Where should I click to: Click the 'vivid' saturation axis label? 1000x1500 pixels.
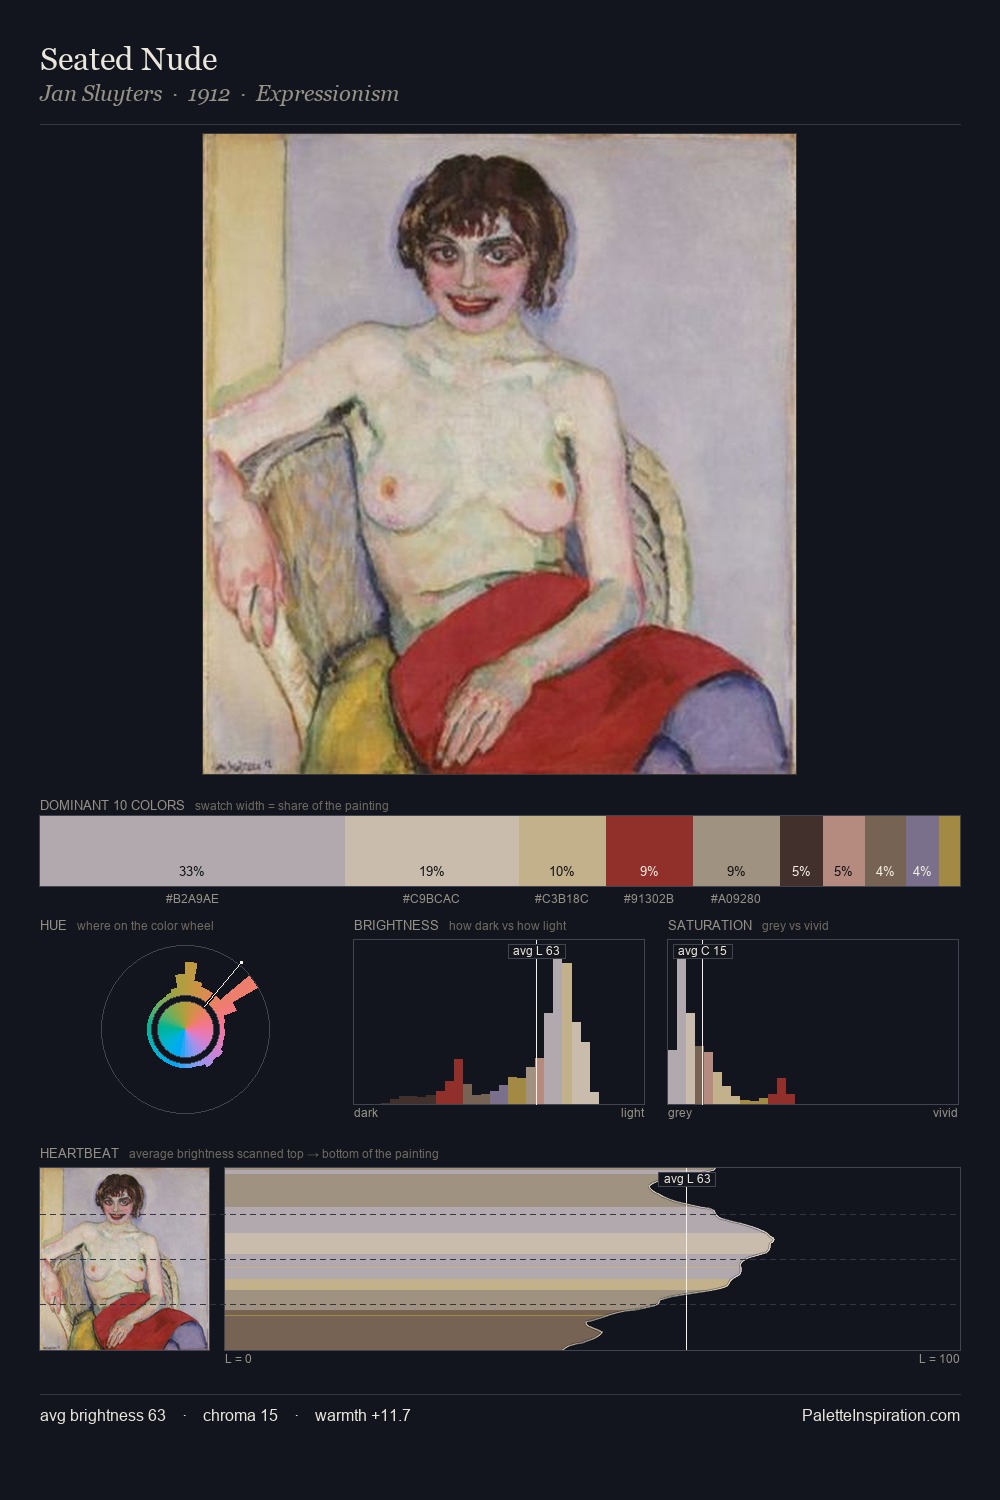point(945,1113)
